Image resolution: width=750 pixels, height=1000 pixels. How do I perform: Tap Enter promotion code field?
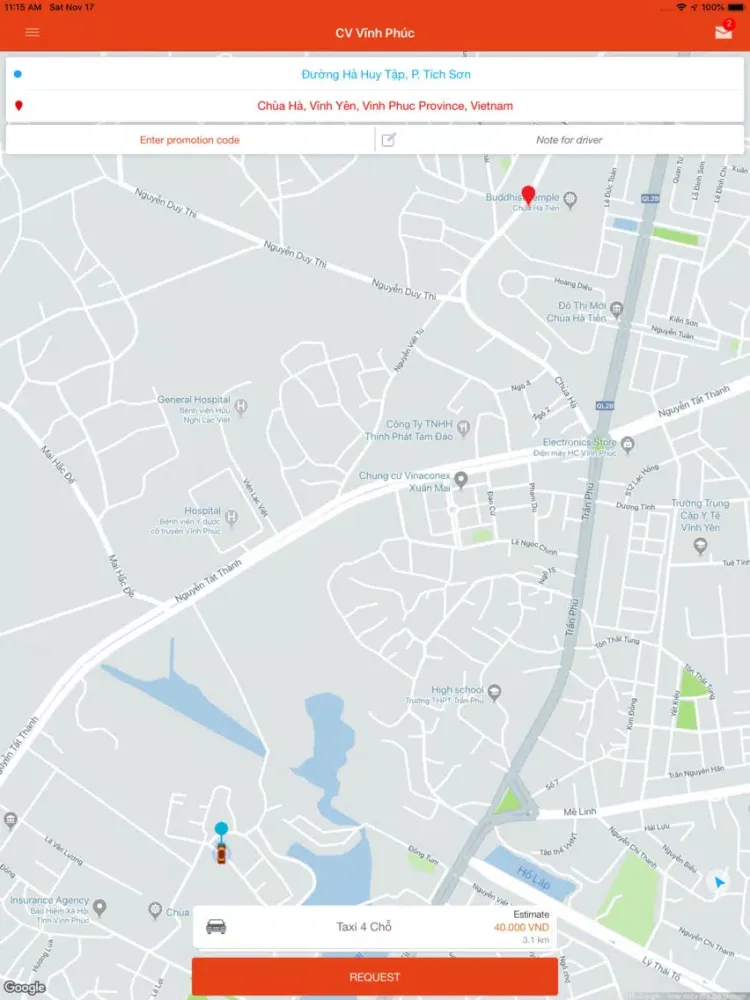click(x=189, y=140)
